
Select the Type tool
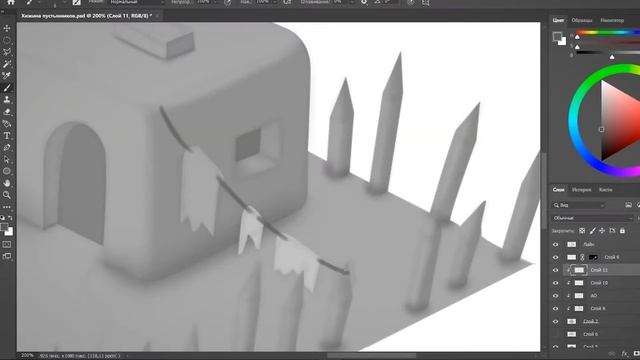(x=7, y=136)
